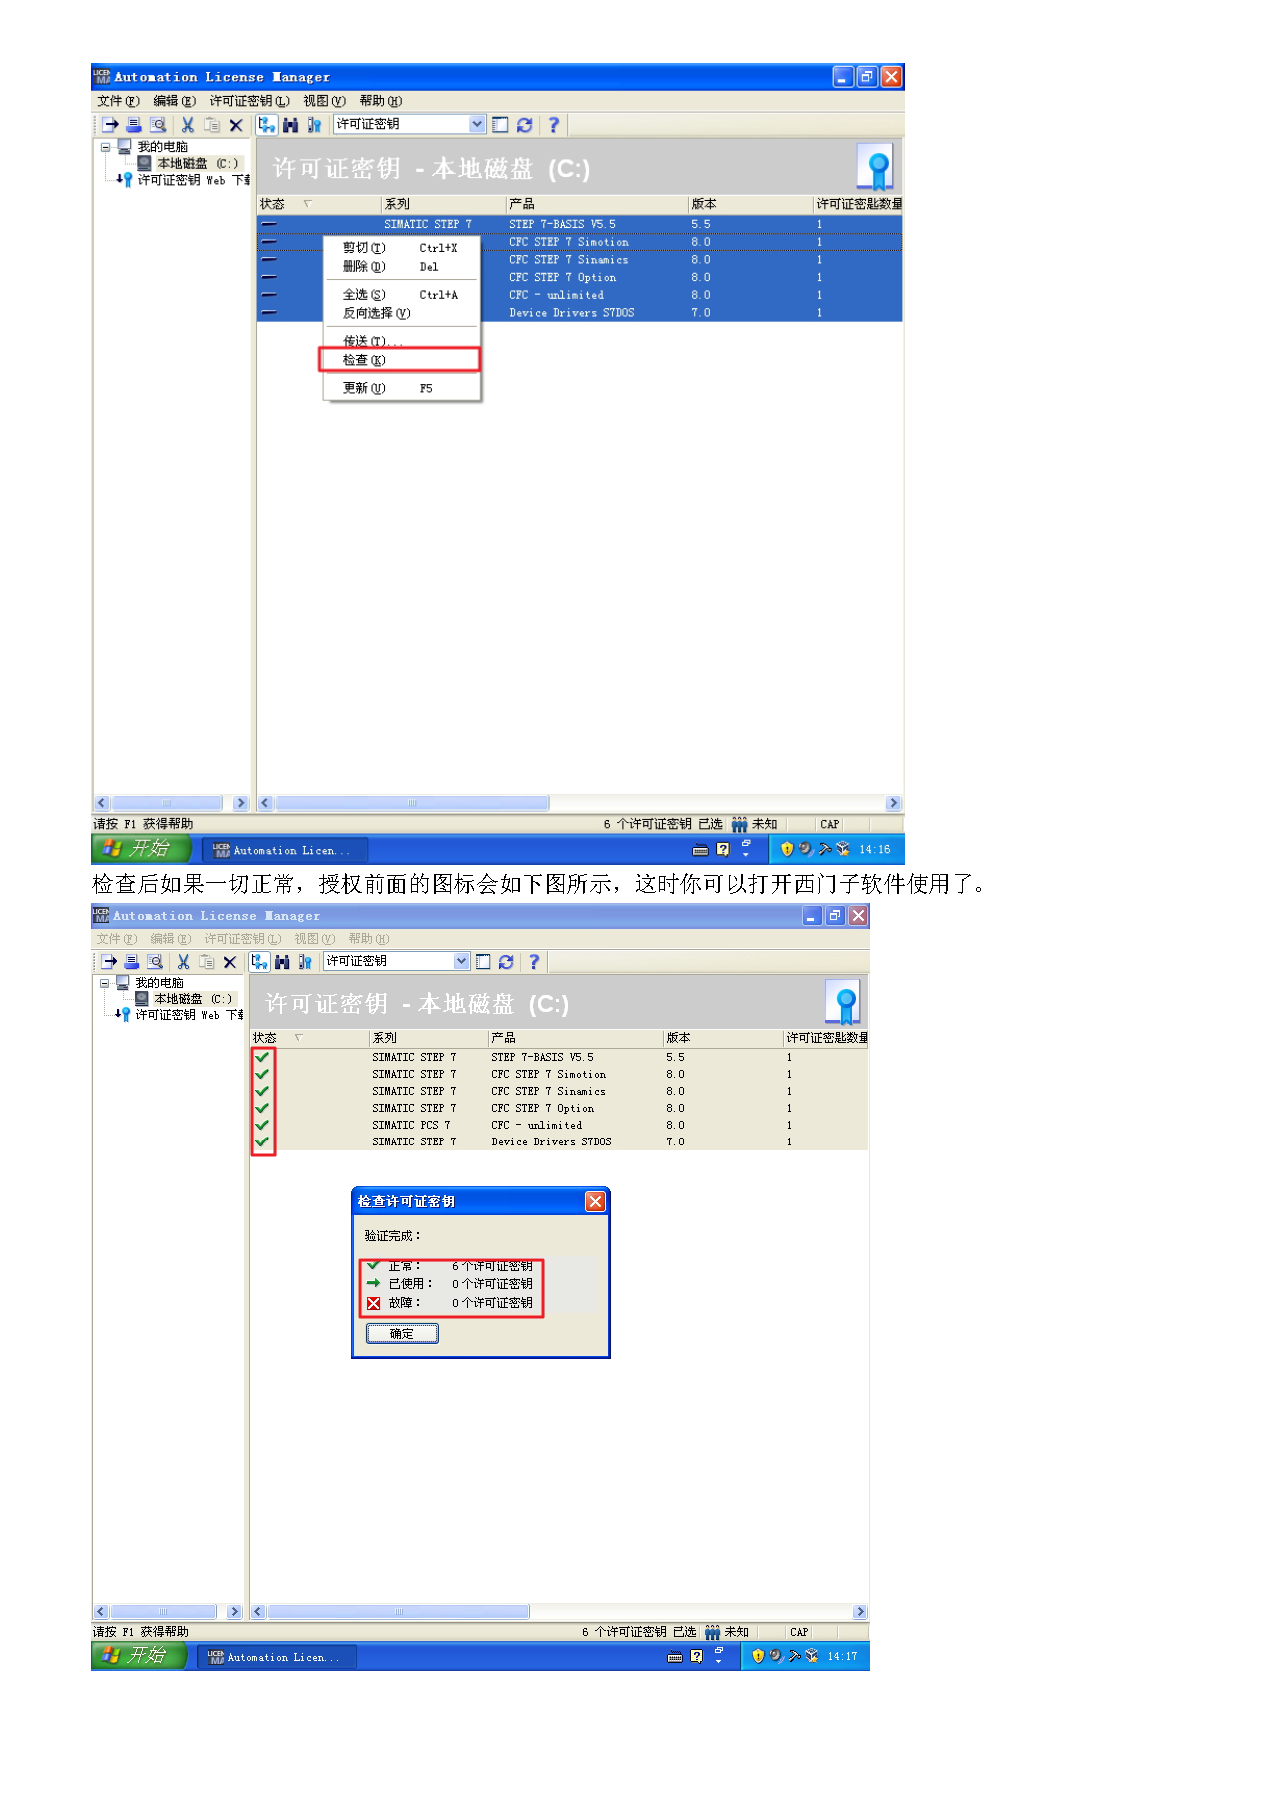Pick 删除(D) in the context menu
This screenshot has width=1282, height=1813.
click(x=400, y=267)
